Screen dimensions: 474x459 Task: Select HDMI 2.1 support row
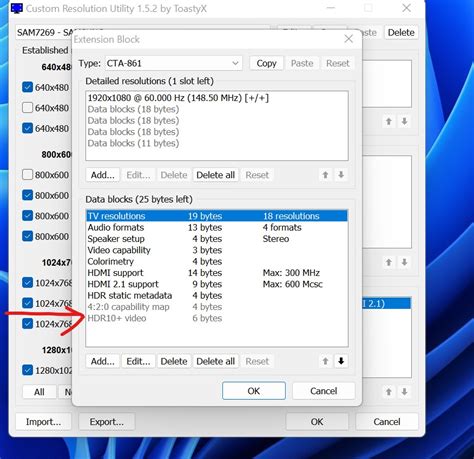[x=217, y=284]
